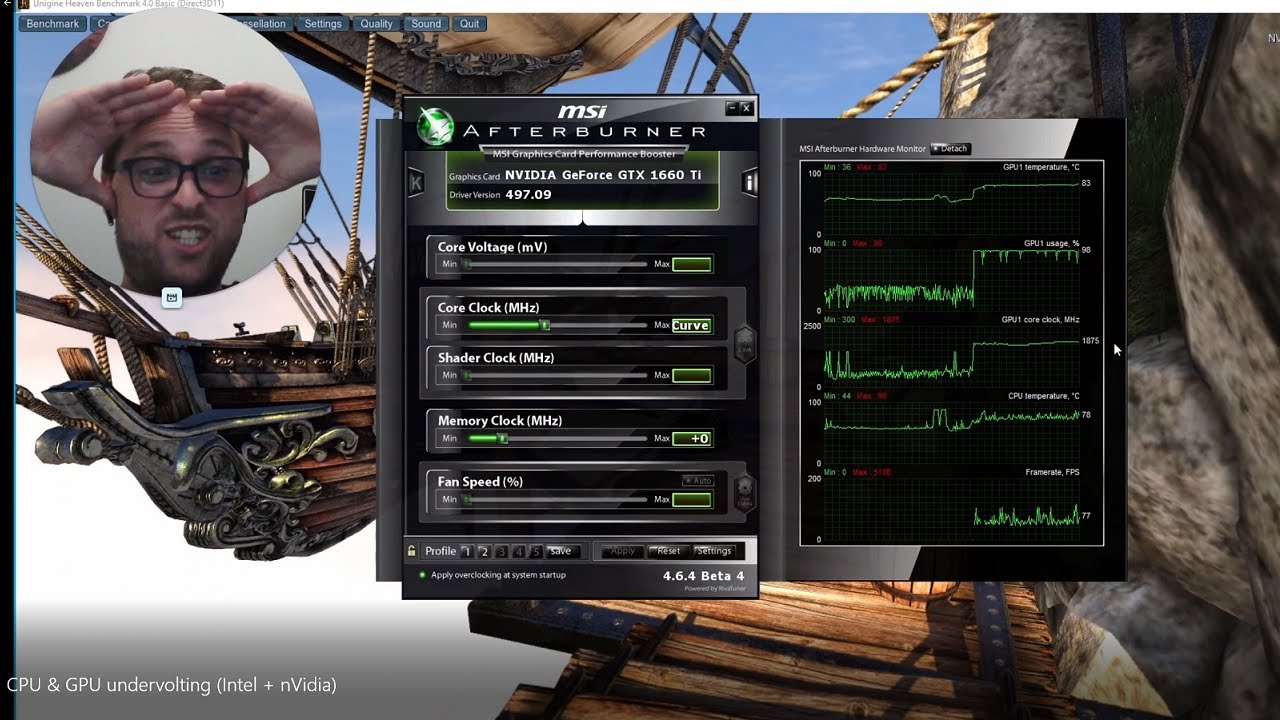Viewport: 1280px width, 720px height.
Task: Open the MSI Kombustor K button
Action: 416,182
